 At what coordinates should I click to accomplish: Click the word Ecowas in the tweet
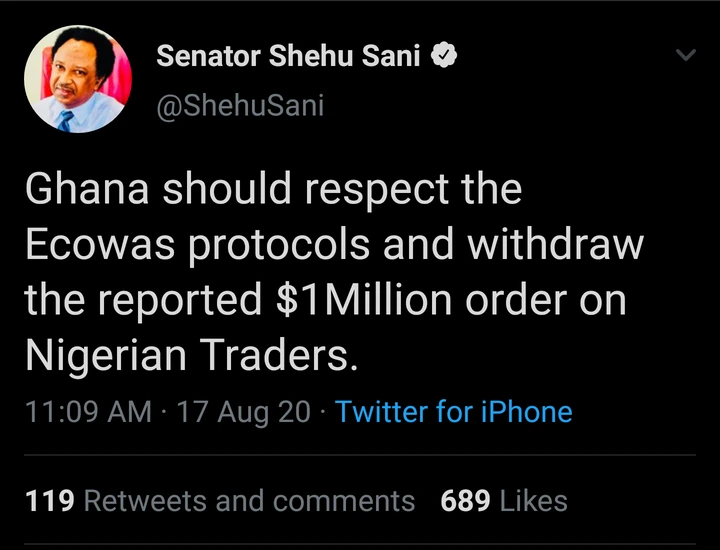100,244
